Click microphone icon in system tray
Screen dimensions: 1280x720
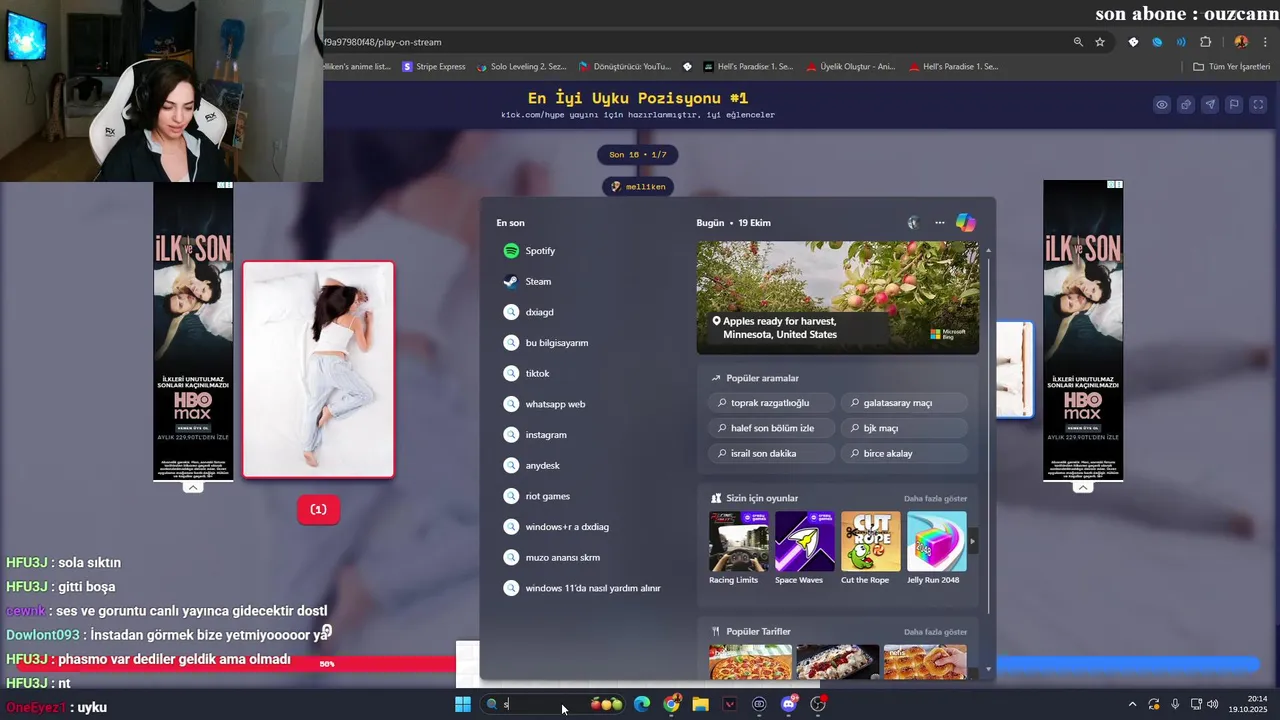coord(1175,705)
